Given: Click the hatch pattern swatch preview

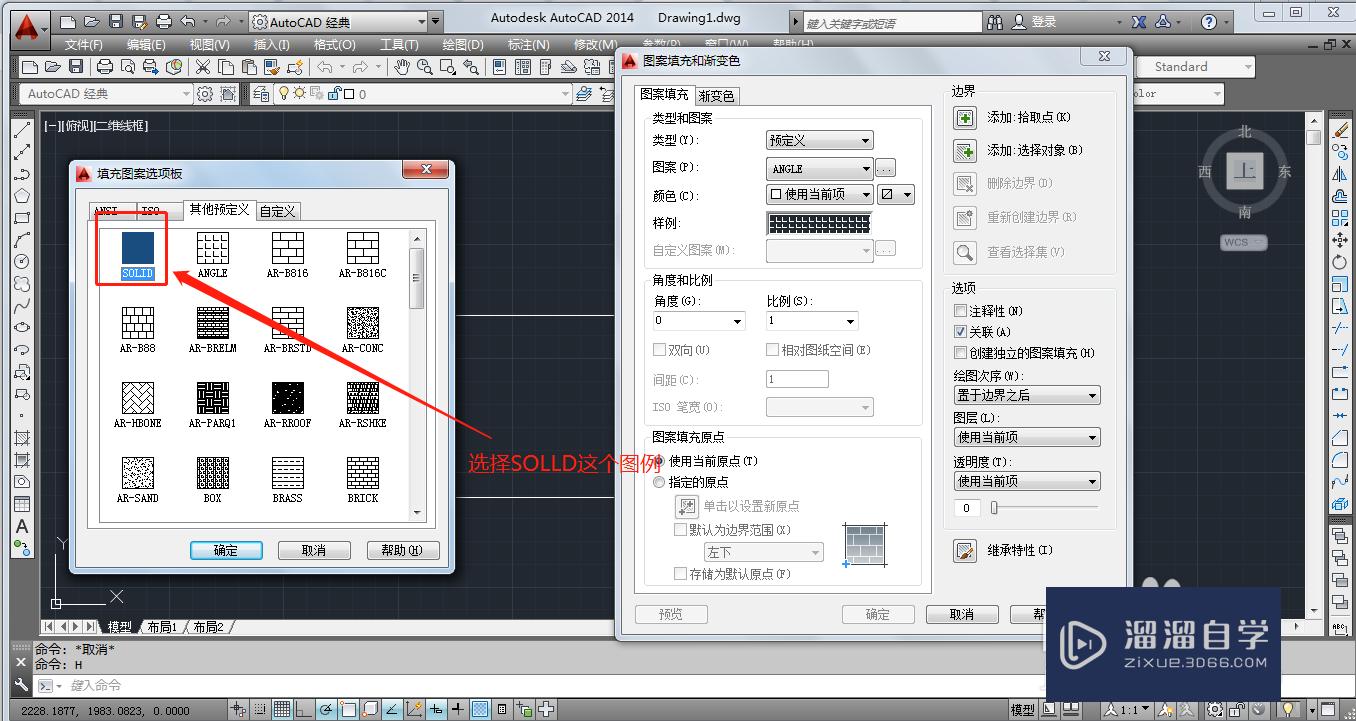Looking at the screenshot, I should tap(819, 223).
